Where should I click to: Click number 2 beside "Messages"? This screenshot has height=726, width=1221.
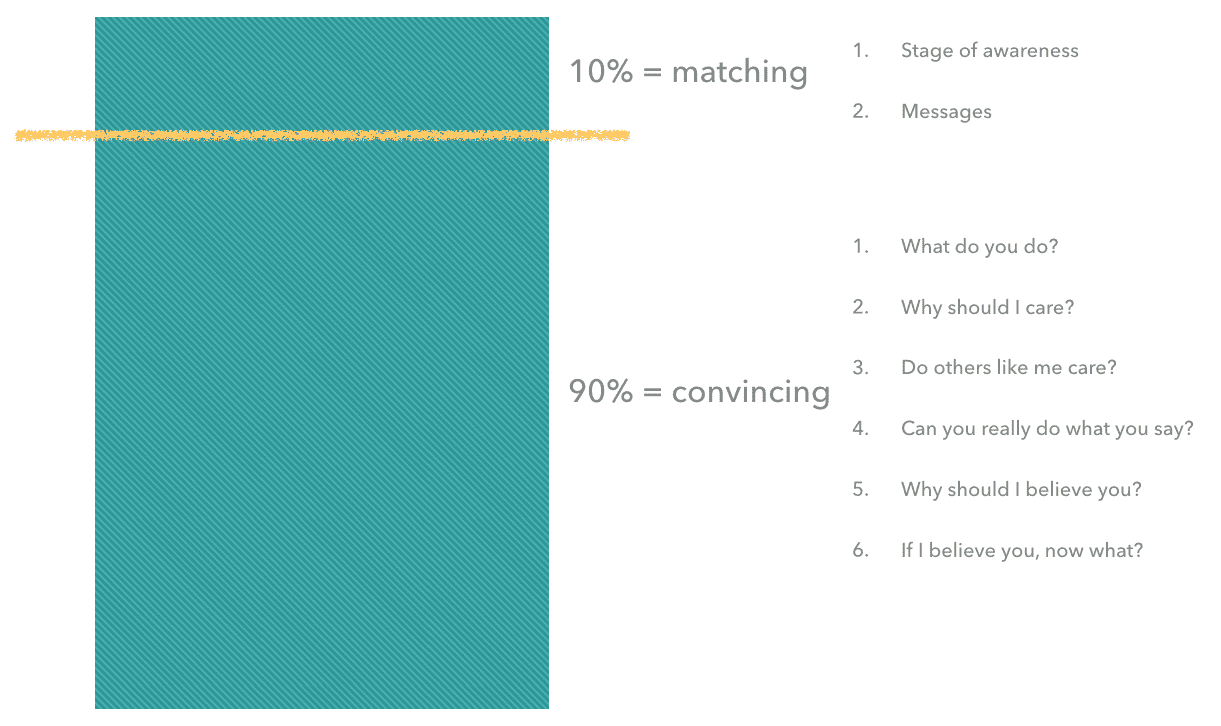[860, 112]
